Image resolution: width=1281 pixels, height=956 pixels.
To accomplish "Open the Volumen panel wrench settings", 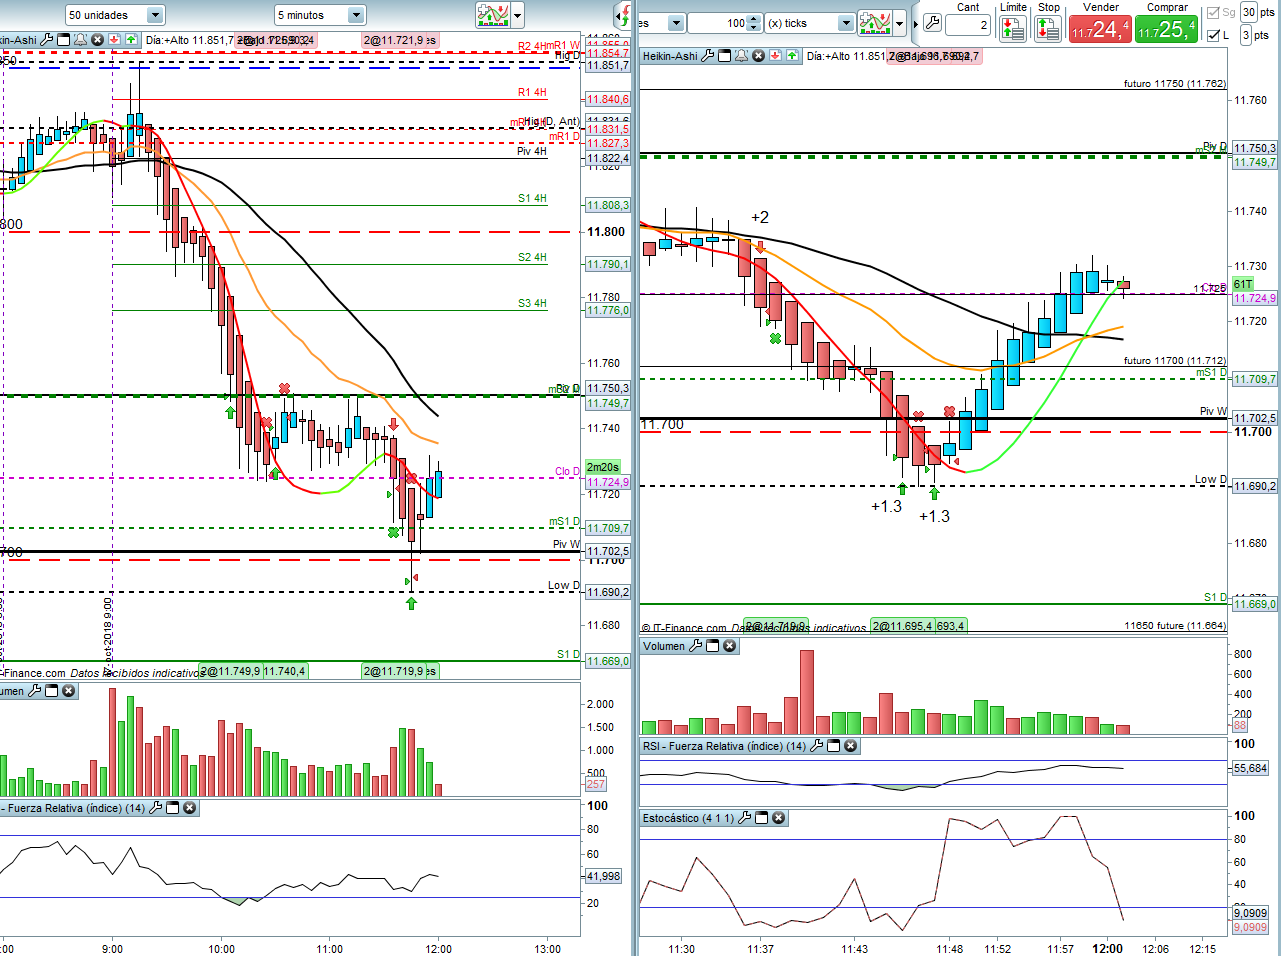I will [x=694, y=646].
